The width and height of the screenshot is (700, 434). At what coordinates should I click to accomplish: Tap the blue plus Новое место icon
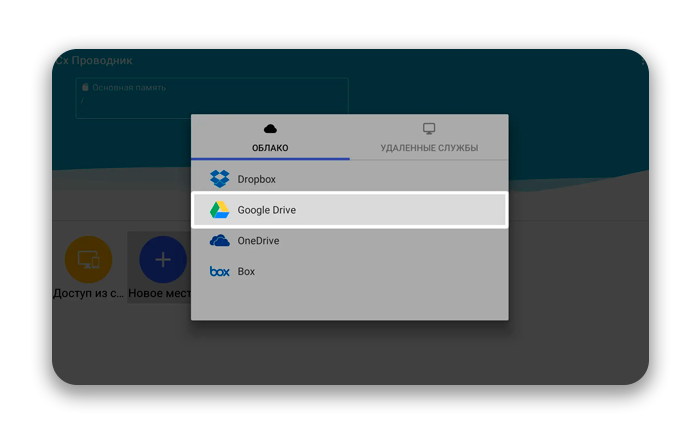click(162, 260)
